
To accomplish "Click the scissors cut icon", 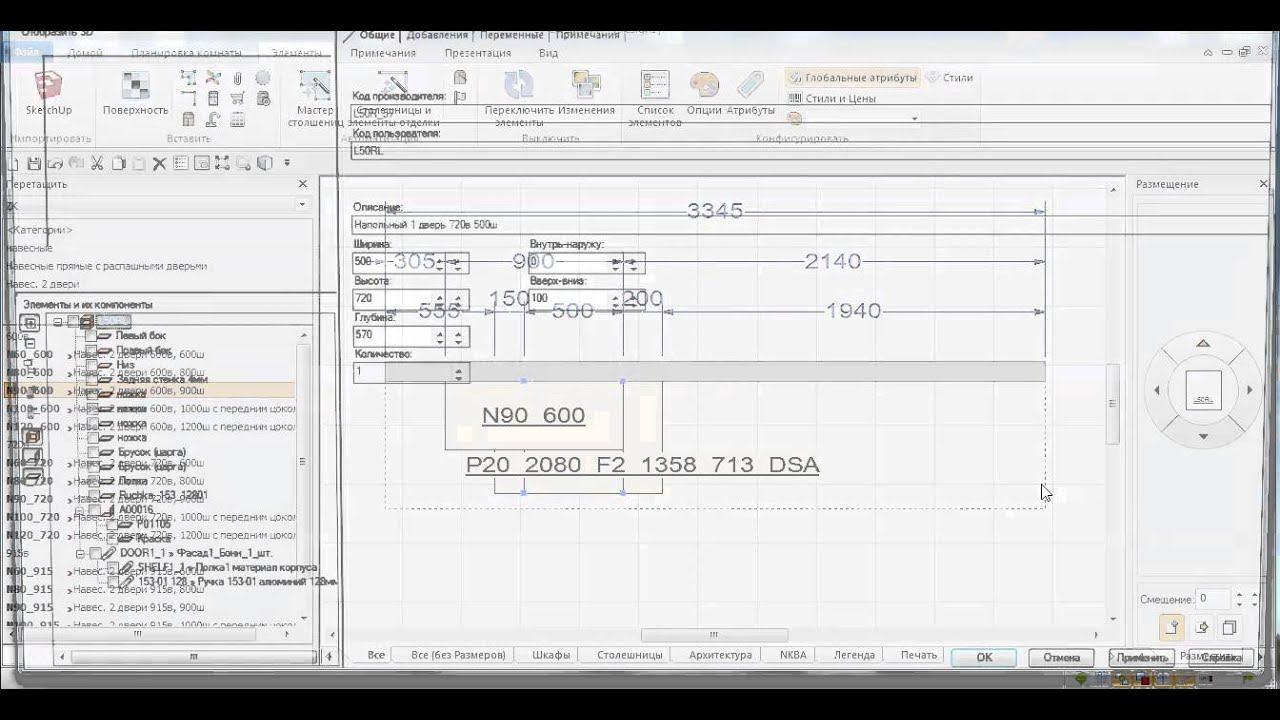I will pos(97,163).
